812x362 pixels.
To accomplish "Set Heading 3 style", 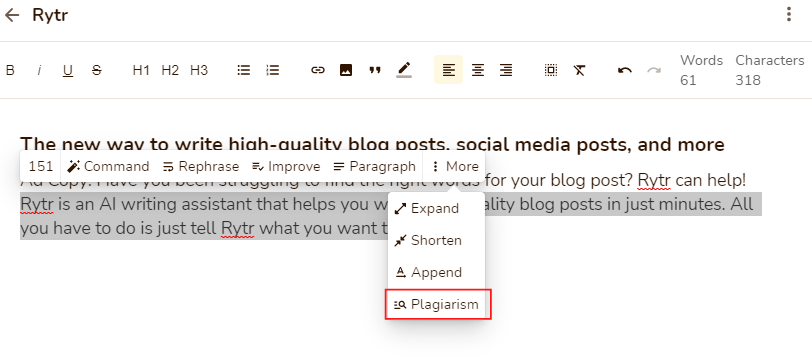I will coord(199,70).
